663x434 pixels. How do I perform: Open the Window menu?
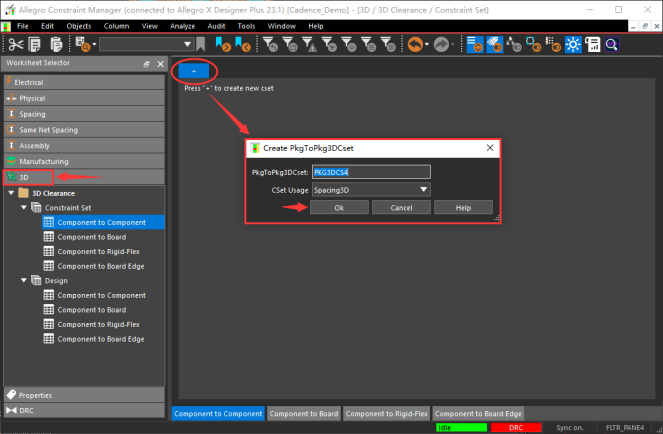pyautogui.click(x=281, y=26)
